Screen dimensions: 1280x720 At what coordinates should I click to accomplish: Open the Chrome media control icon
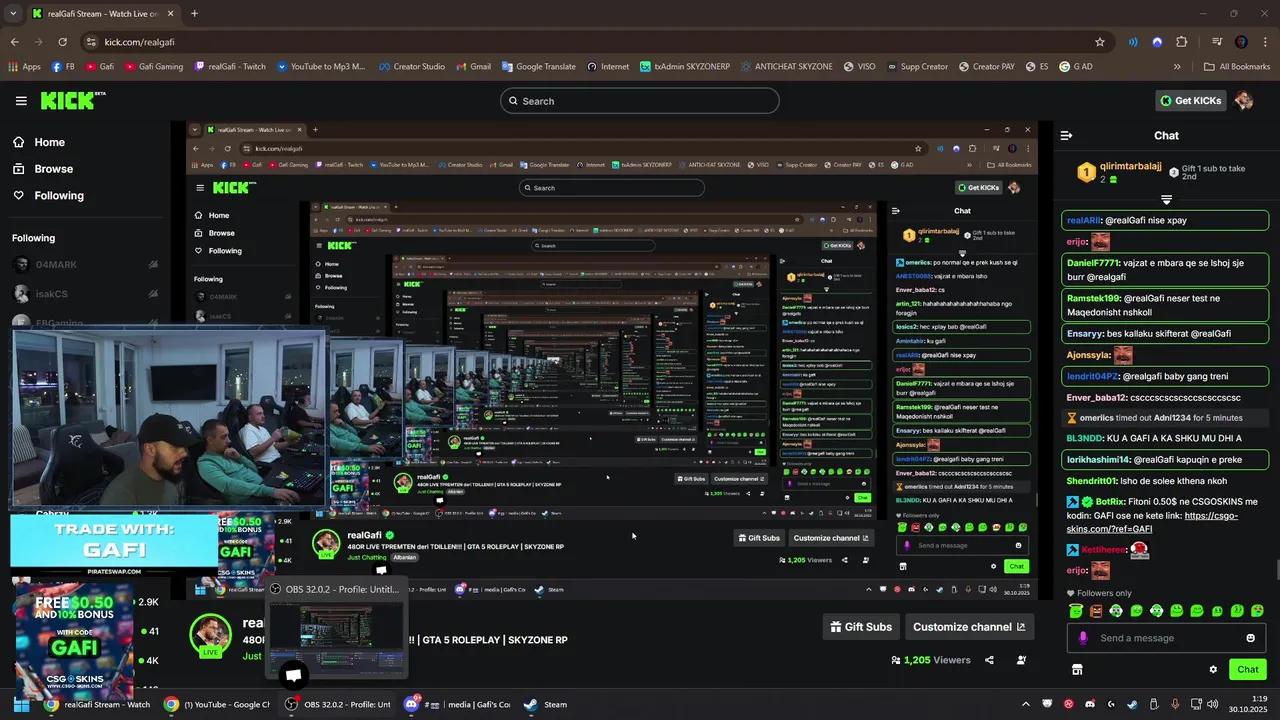point(1217,42)
